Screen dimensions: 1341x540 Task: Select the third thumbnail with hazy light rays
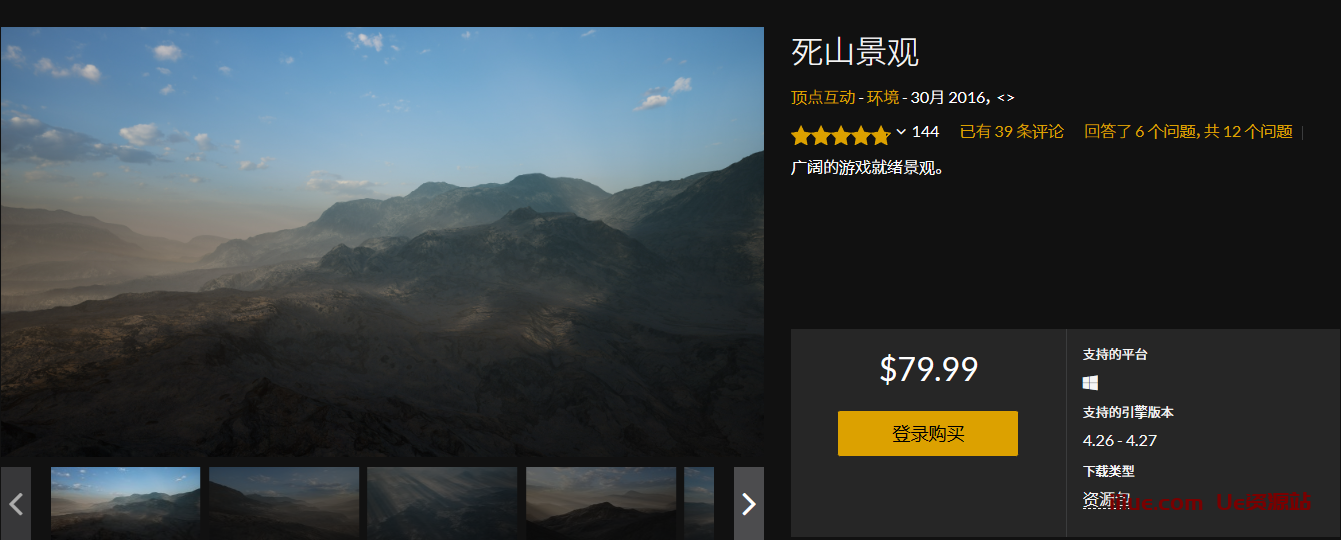[442, 503]
